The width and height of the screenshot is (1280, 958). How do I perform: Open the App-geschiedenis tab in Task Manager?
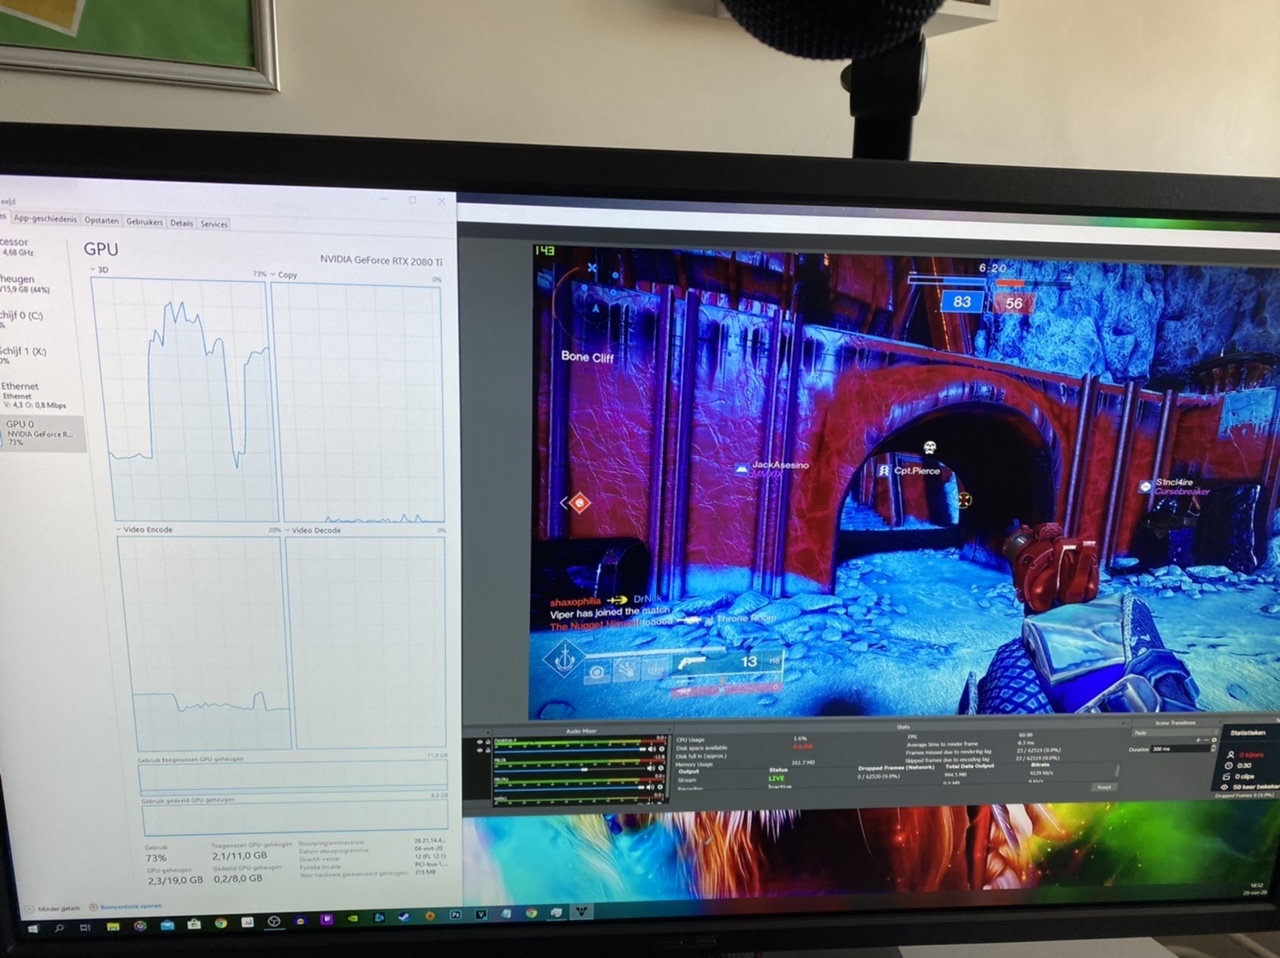[45, 218]
